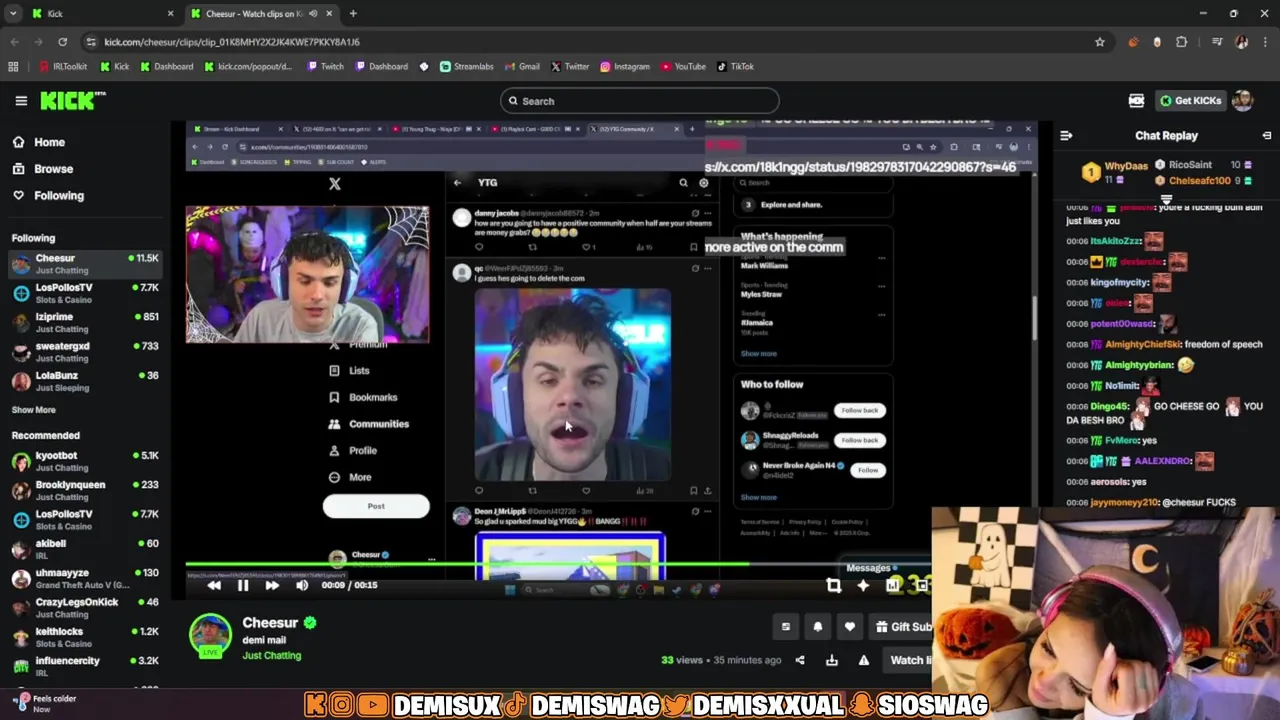Open the Gmail bookmark
Image resolution: width=1280 pixels, height=720 pixels.
coord(522,67)
